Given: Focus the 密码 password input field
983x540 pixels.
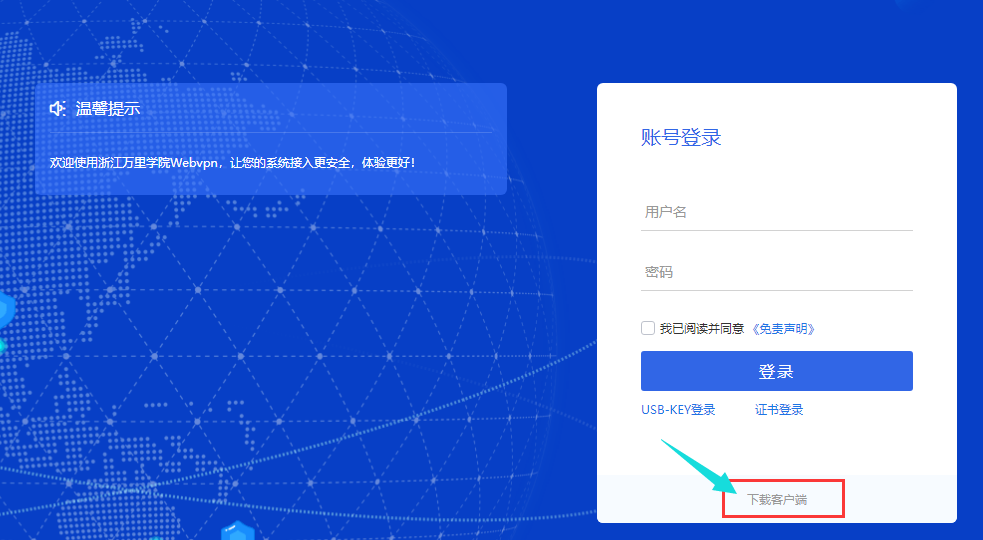Looking at the screenshot, I should pos(776,272).
